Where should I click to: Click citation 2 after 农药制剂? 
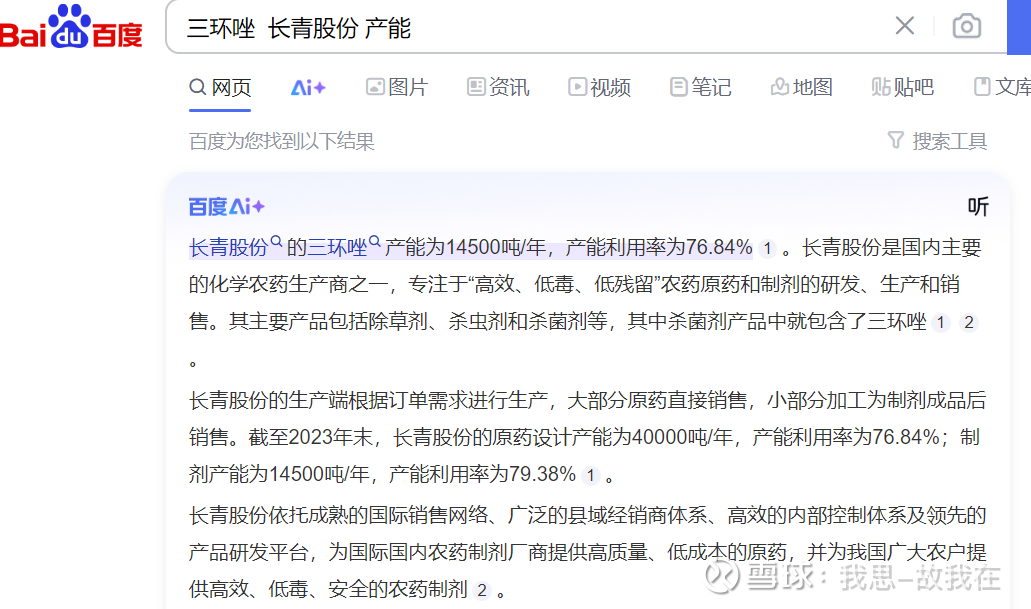point(482,590)
